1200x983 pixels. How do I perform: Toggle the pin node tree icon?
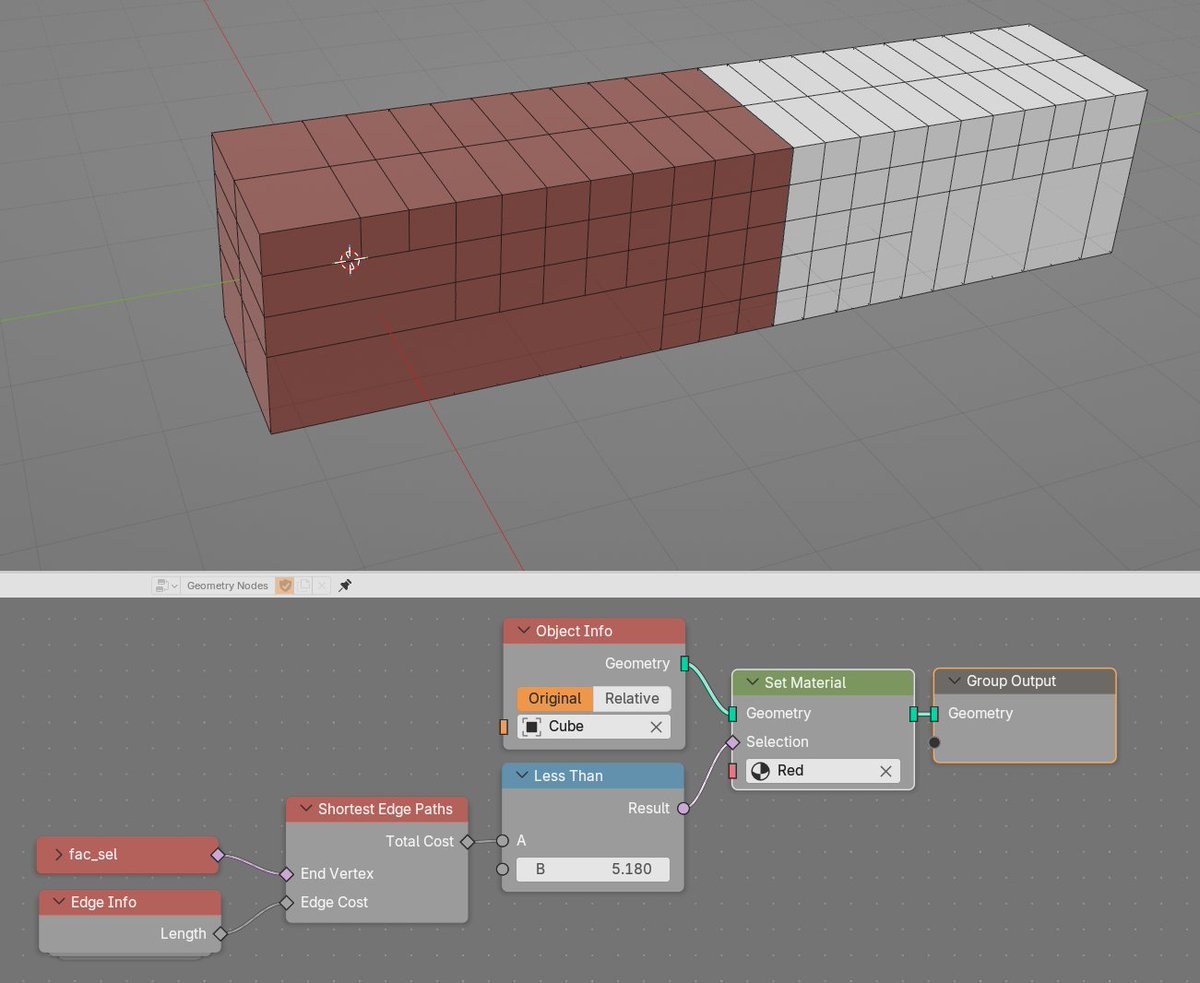point(345,585)
